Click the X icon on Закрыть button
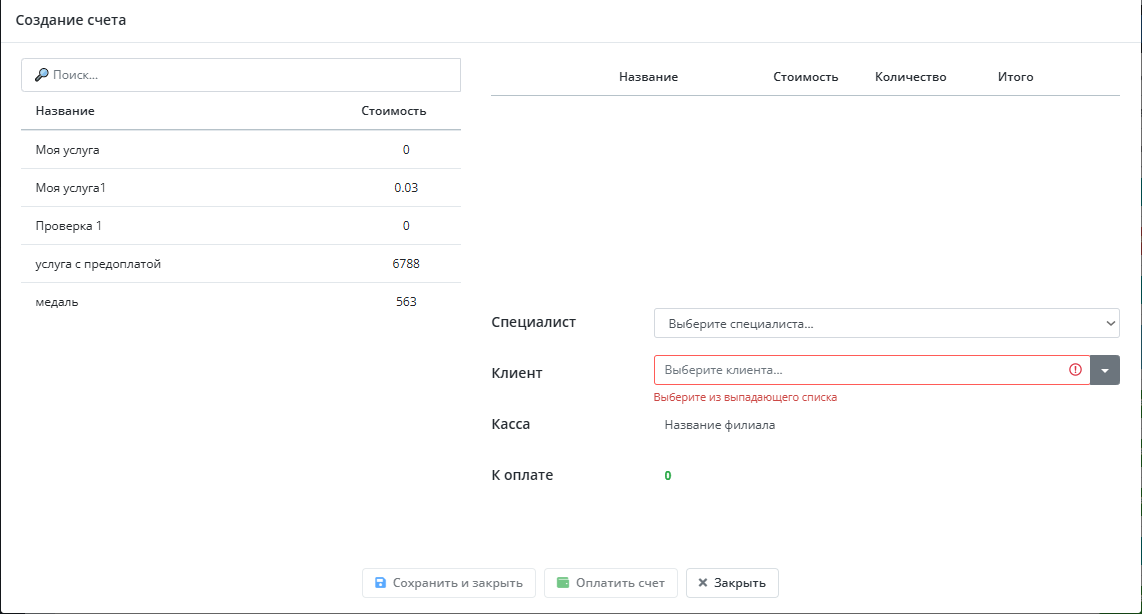This screenshot has height=614, width=1142. [x=702, y=583]
